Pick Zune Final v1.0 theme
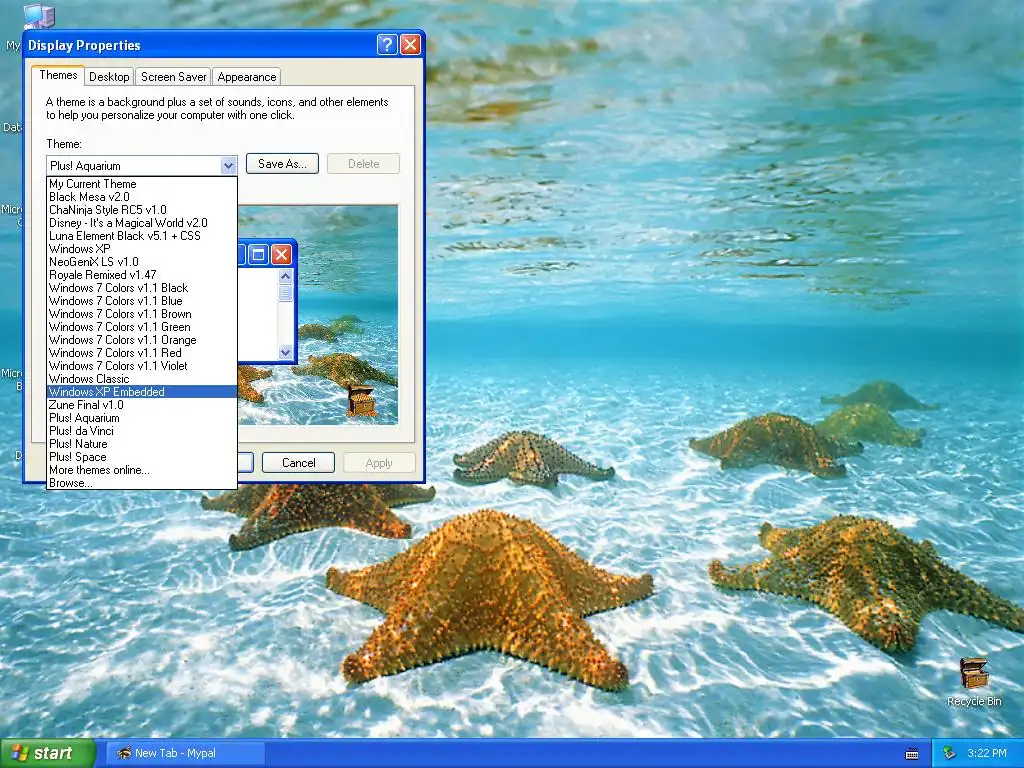Image resolution: width=1024 pixels, height=768 pixels. tap(142, 405)
